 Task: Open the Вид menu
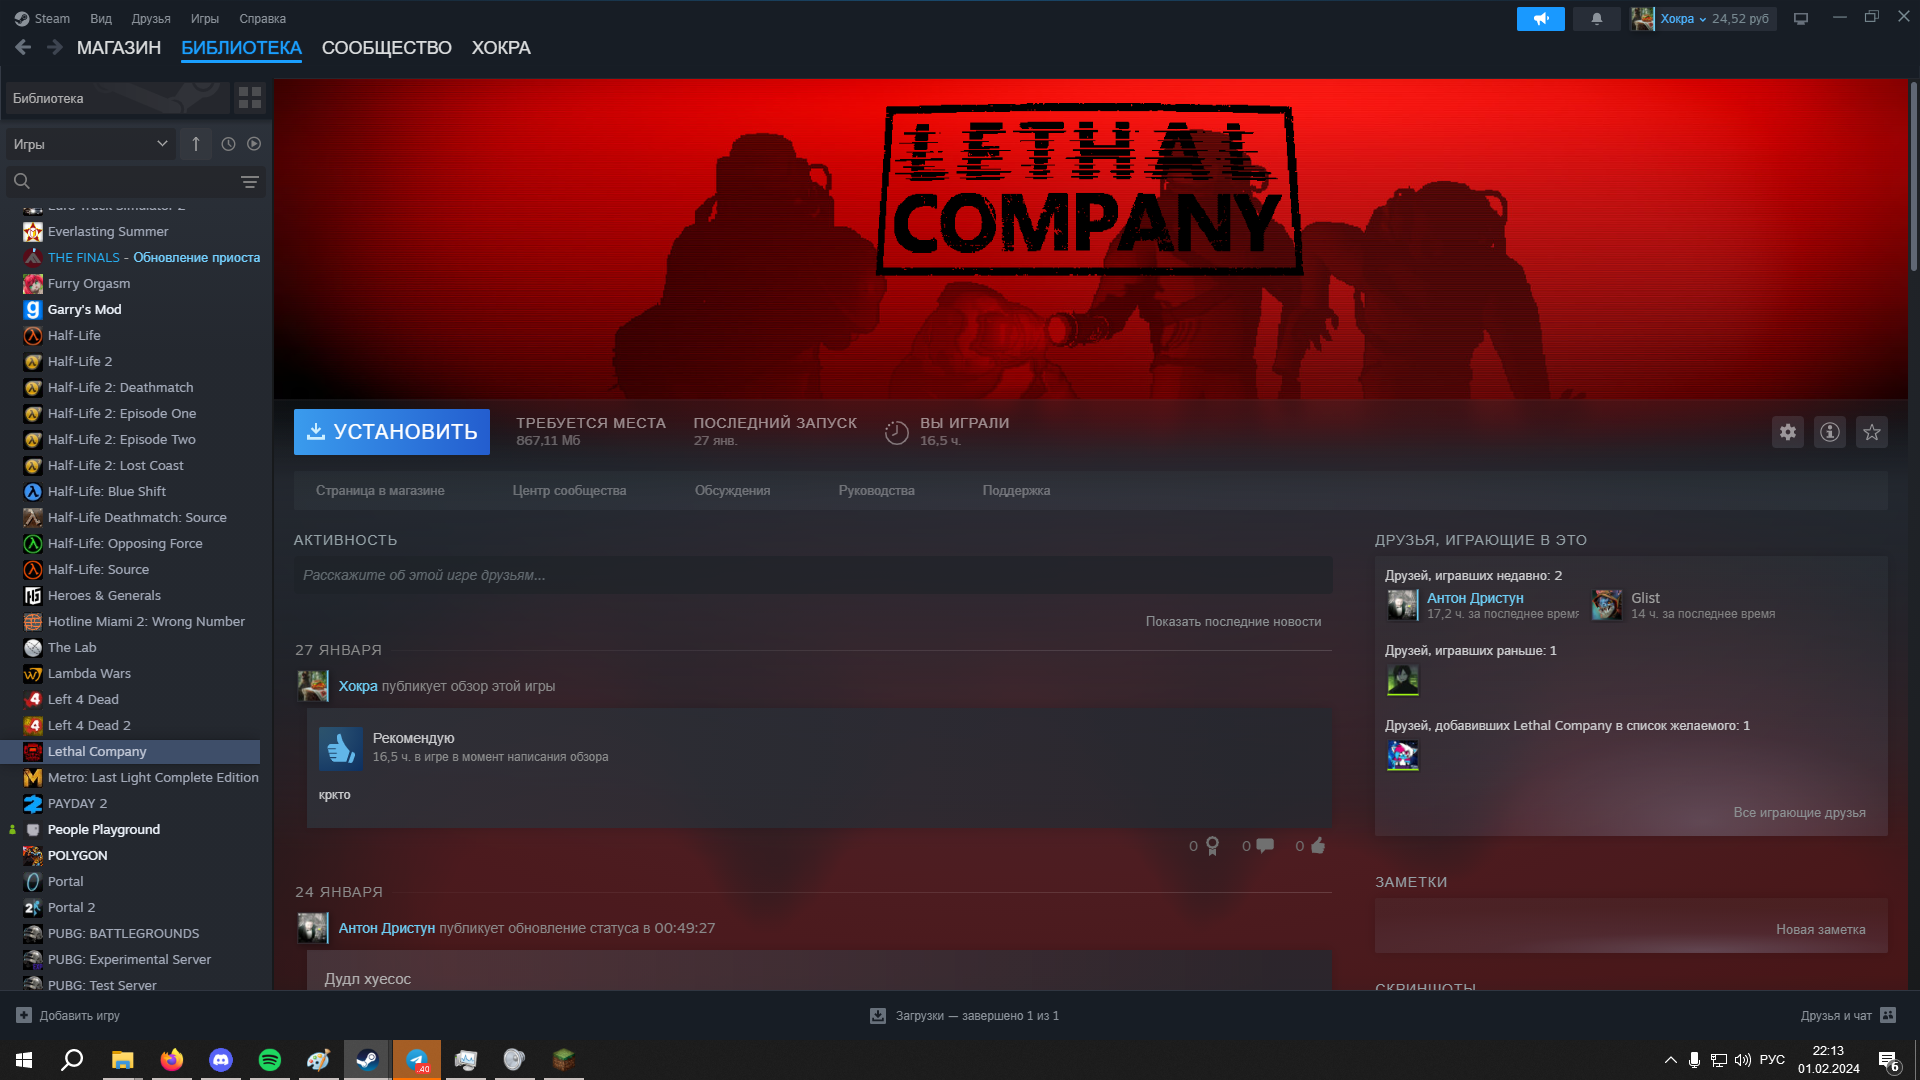[101, 19]
